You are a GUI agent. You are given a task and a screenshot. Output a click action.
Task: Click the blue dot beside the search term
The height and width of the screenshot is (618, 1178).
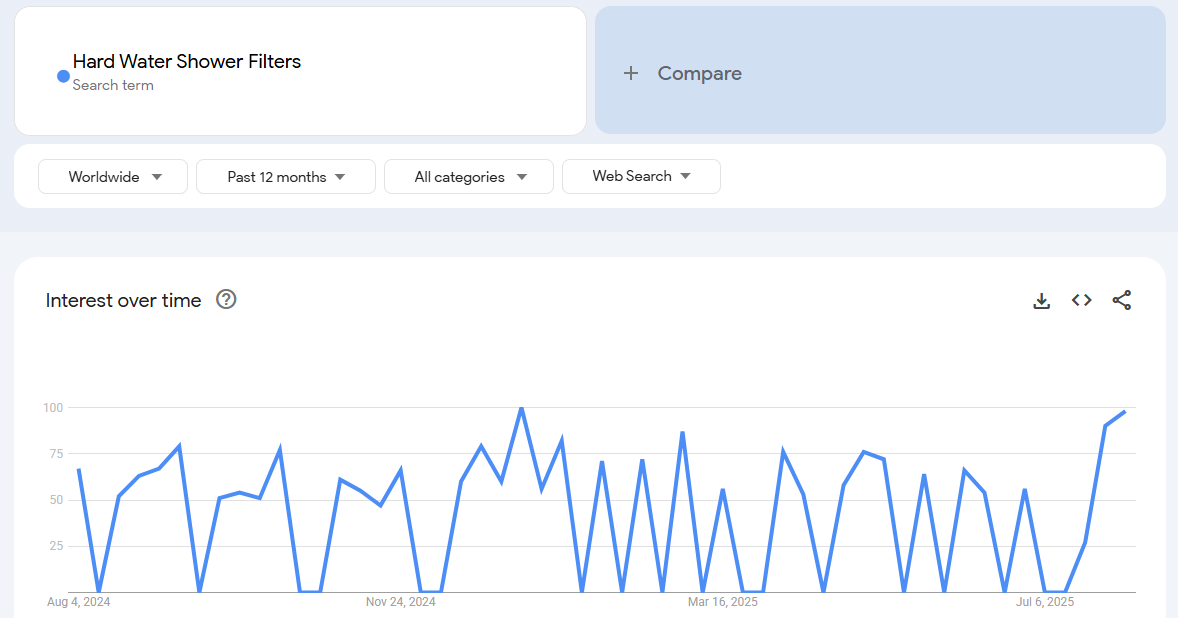pos(63,76)
